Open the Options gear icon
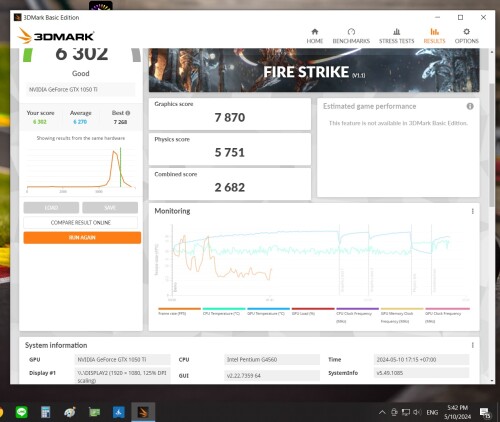The image size is (500, 422). click(x=466, y=32)
